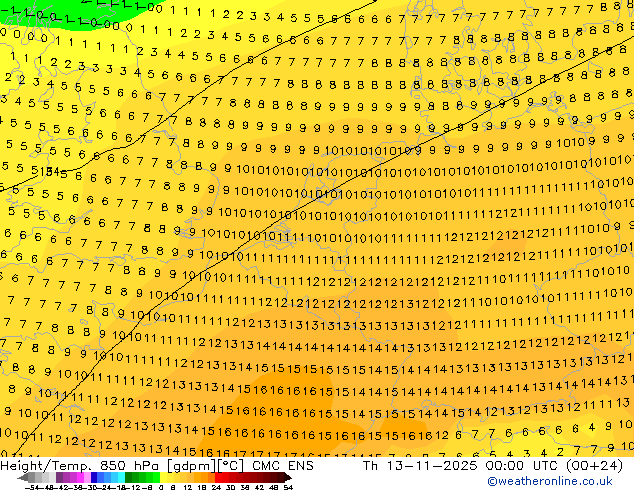Click the darkest purple legend swatch
Viewport: 634px width, 490px height.
(x=59, y=477)
